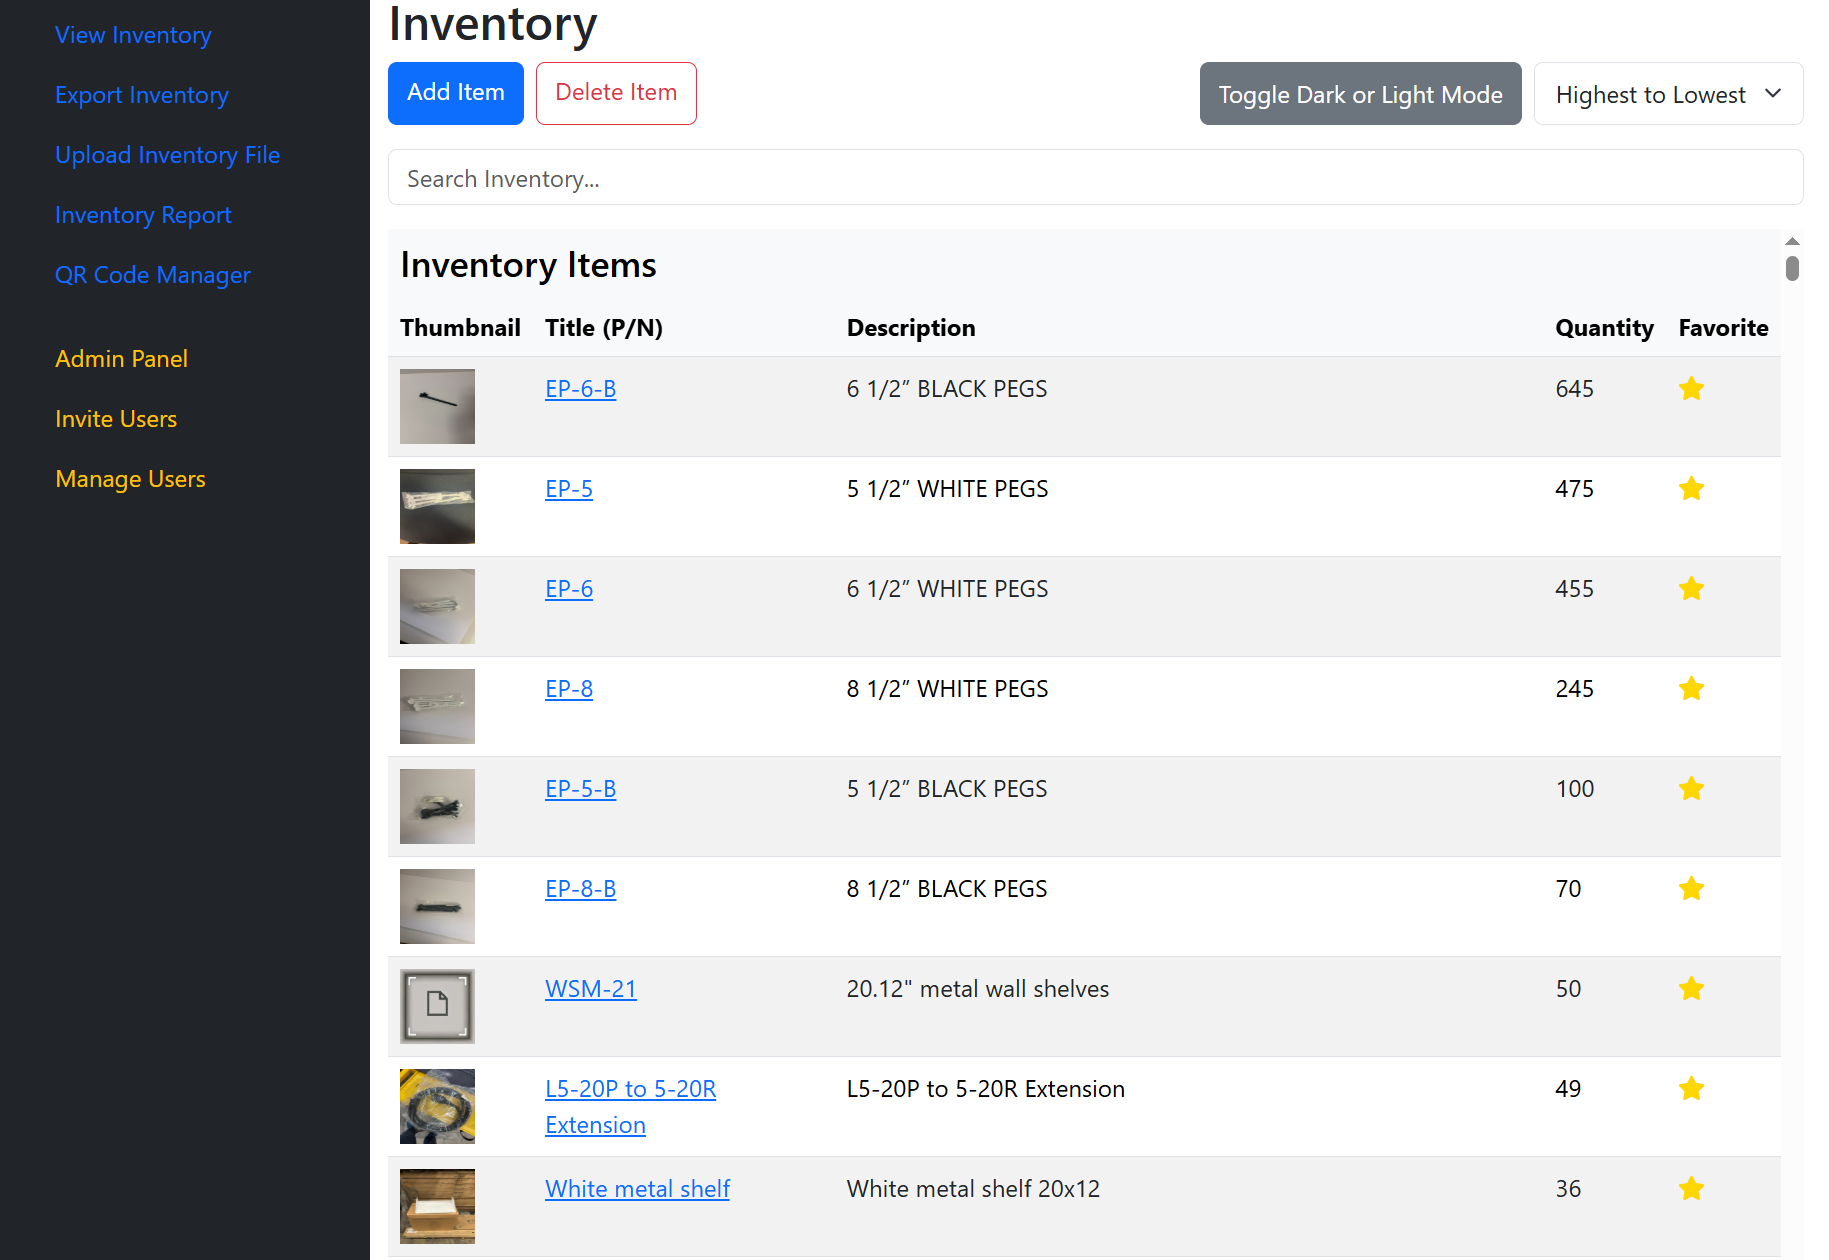
Task: Open the Highest to Lowest sort dropdown
Action: coord(1668,94)
